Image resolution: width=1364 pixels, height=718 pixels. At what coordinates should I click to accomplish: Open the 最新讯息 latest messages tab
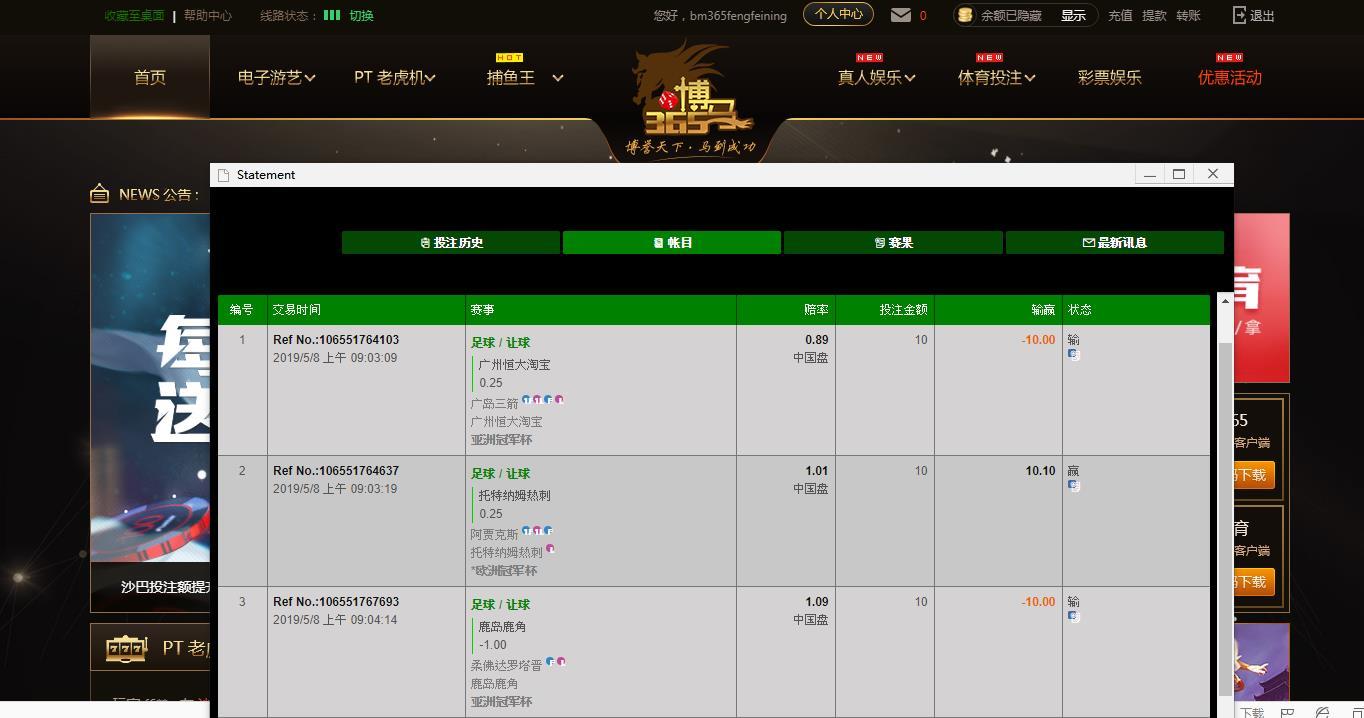(1114, 242)
